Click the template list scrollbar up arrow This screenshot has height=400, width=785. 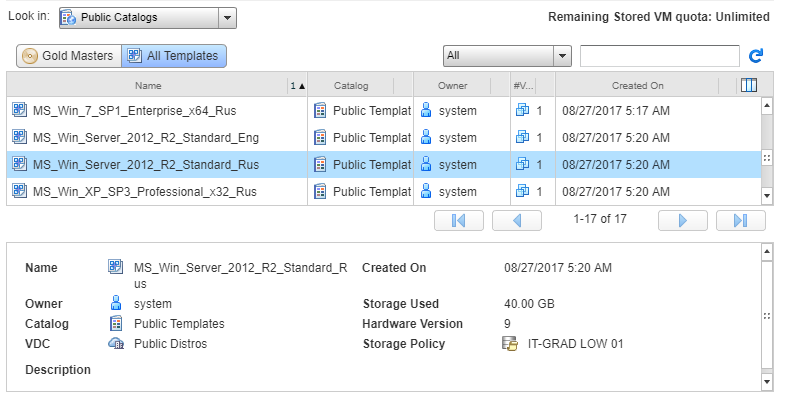point(766,105)
